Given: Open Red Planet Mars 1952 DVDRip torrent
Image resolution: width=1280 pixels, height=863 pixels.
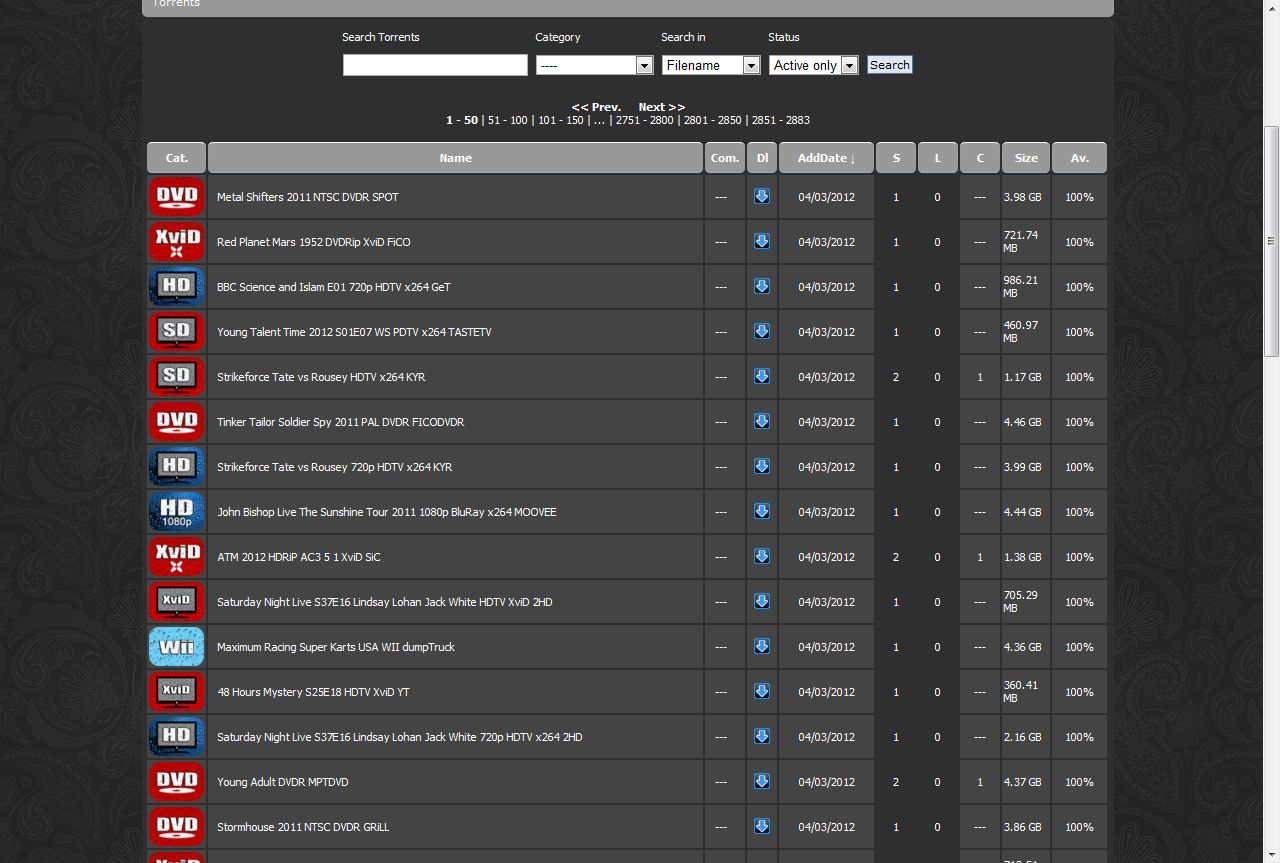Looking at the screenshot, I should tap(313, 242).
